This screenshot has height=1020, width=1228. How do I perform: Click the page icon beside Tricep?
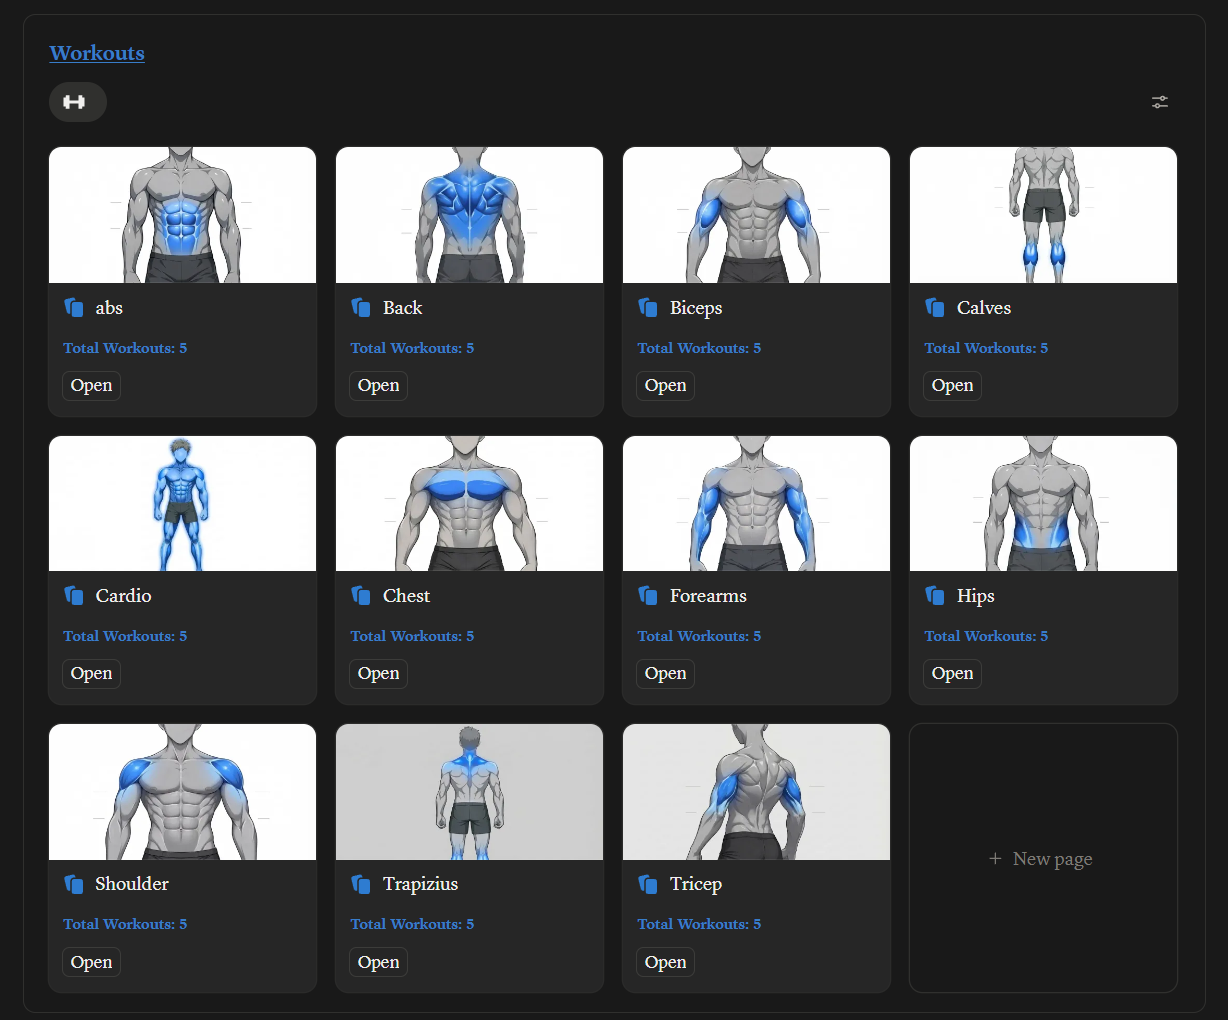[x=648, y=884]
